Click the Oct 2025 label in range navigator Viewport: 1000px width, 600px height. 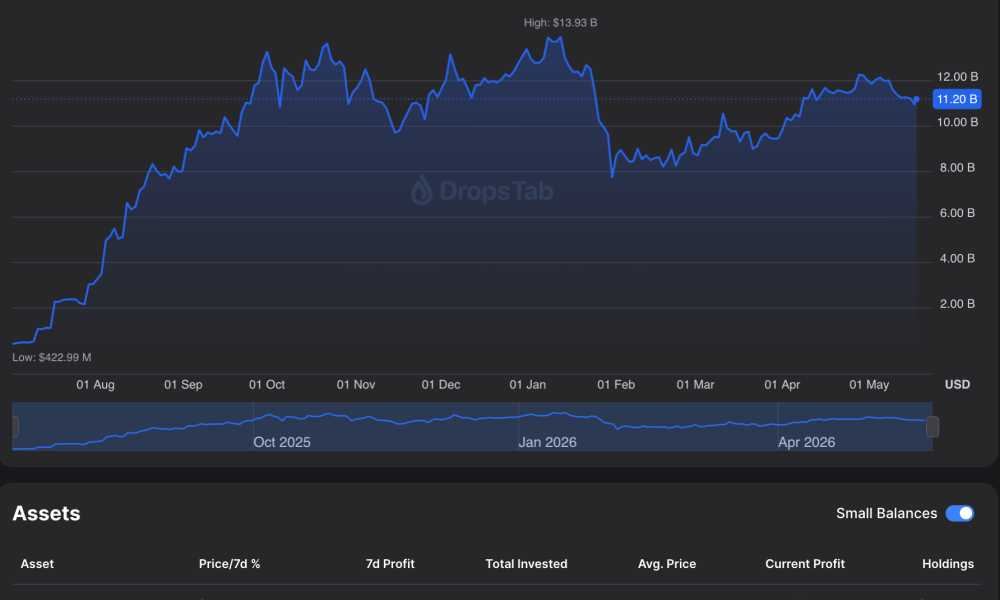click(x=282, y=442)
